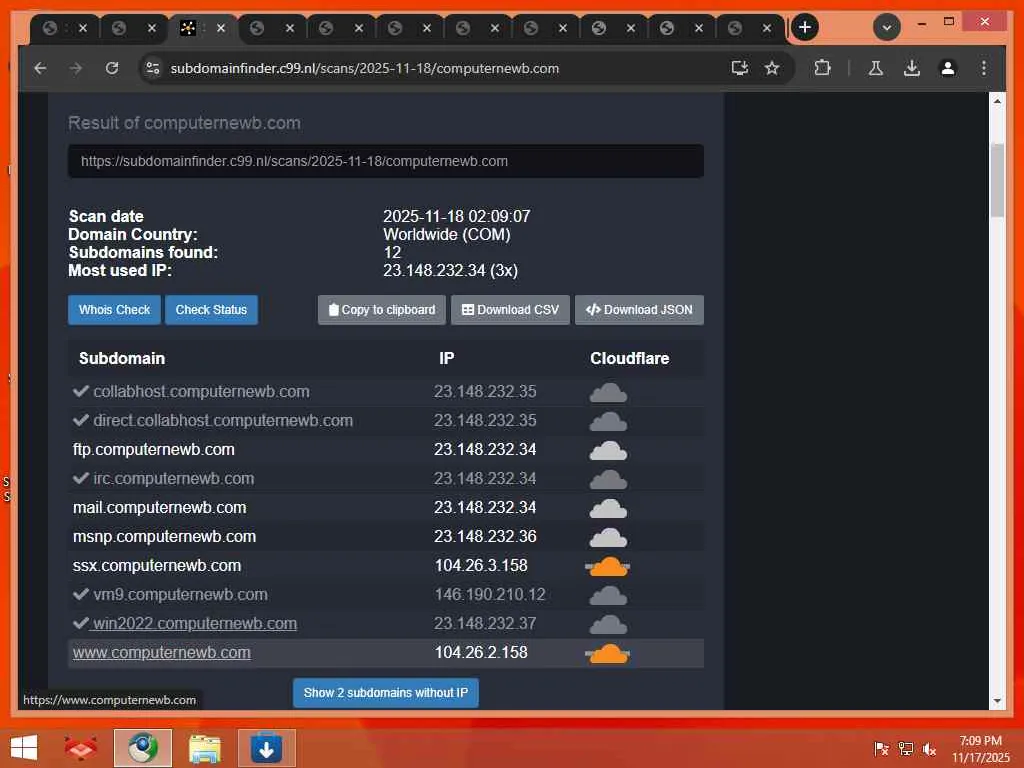Switch to the last browser tab
The image size is (1024, 768).
click(735, 28)
